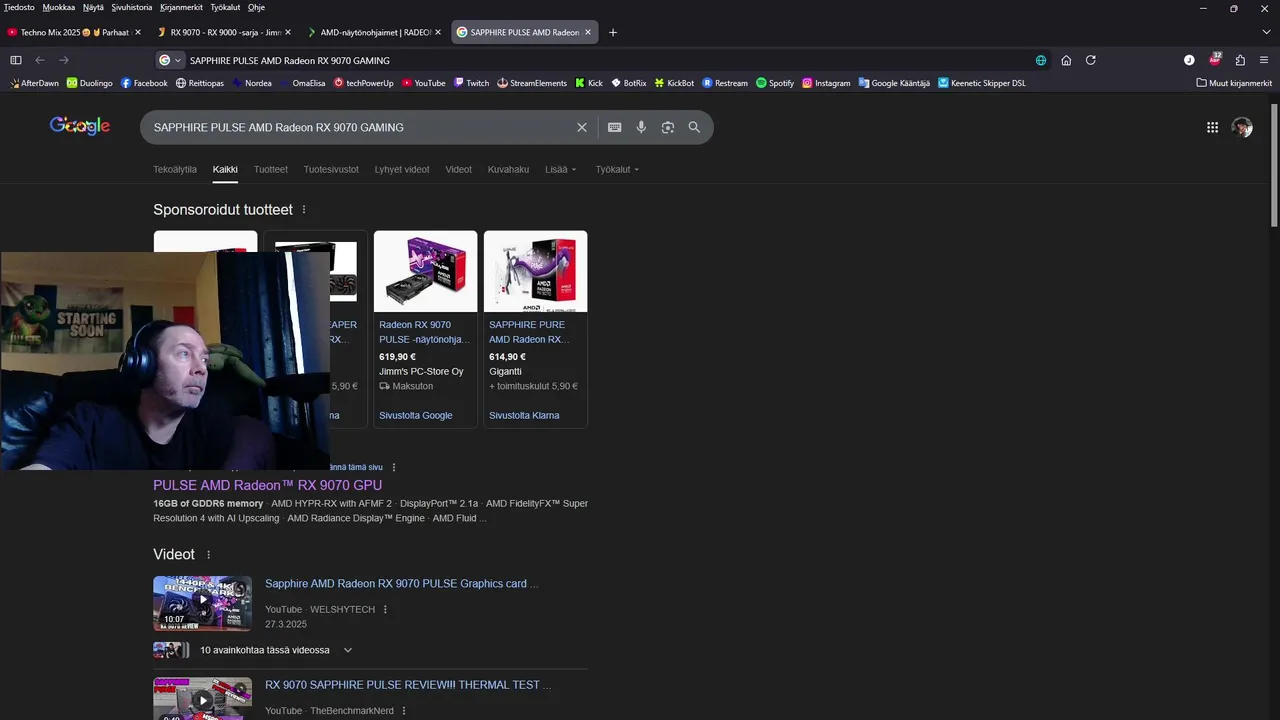Open the Restream bookmark
Screen dimensions: 1280x720
(725, 83)
